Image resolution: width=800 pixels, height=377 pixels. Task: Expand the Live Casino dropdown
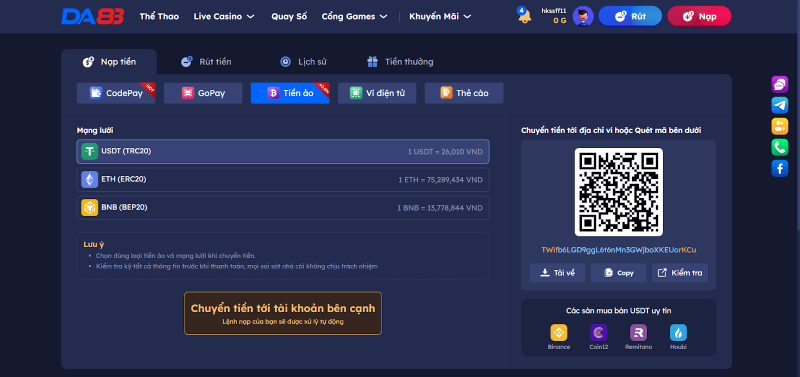(224, 16)
